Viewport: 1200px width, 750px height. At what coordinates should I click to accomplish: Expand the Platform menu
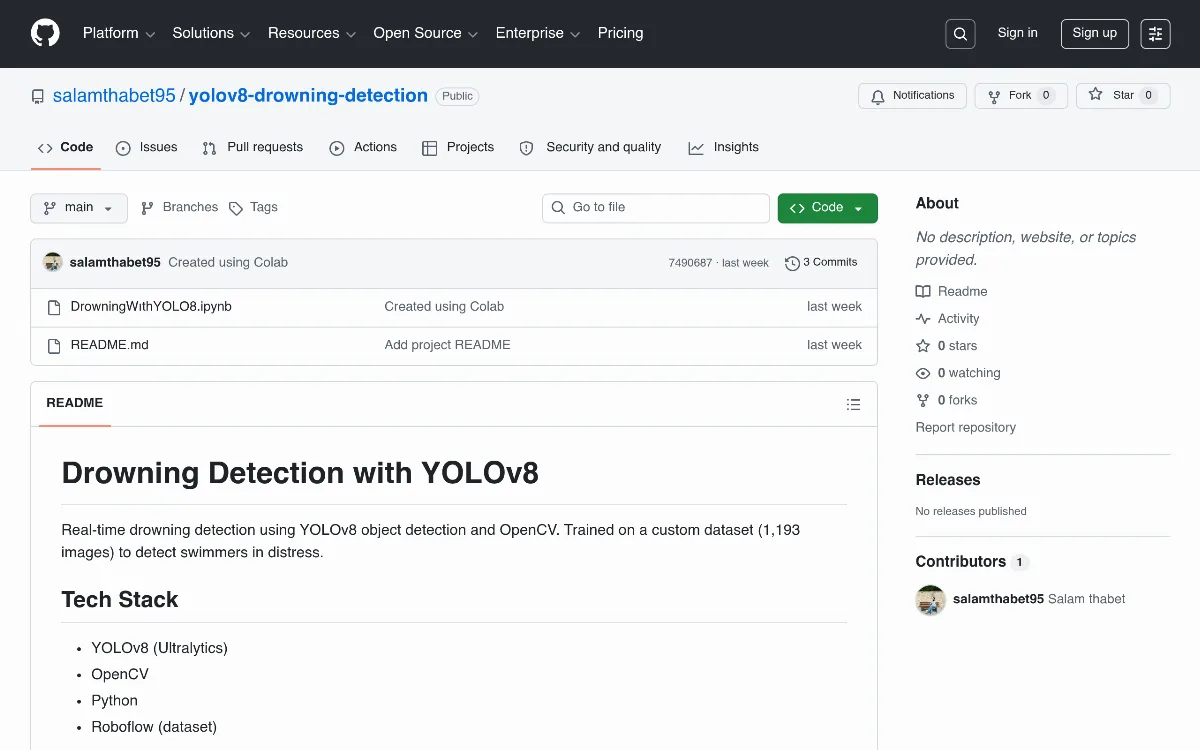(119, 33)
